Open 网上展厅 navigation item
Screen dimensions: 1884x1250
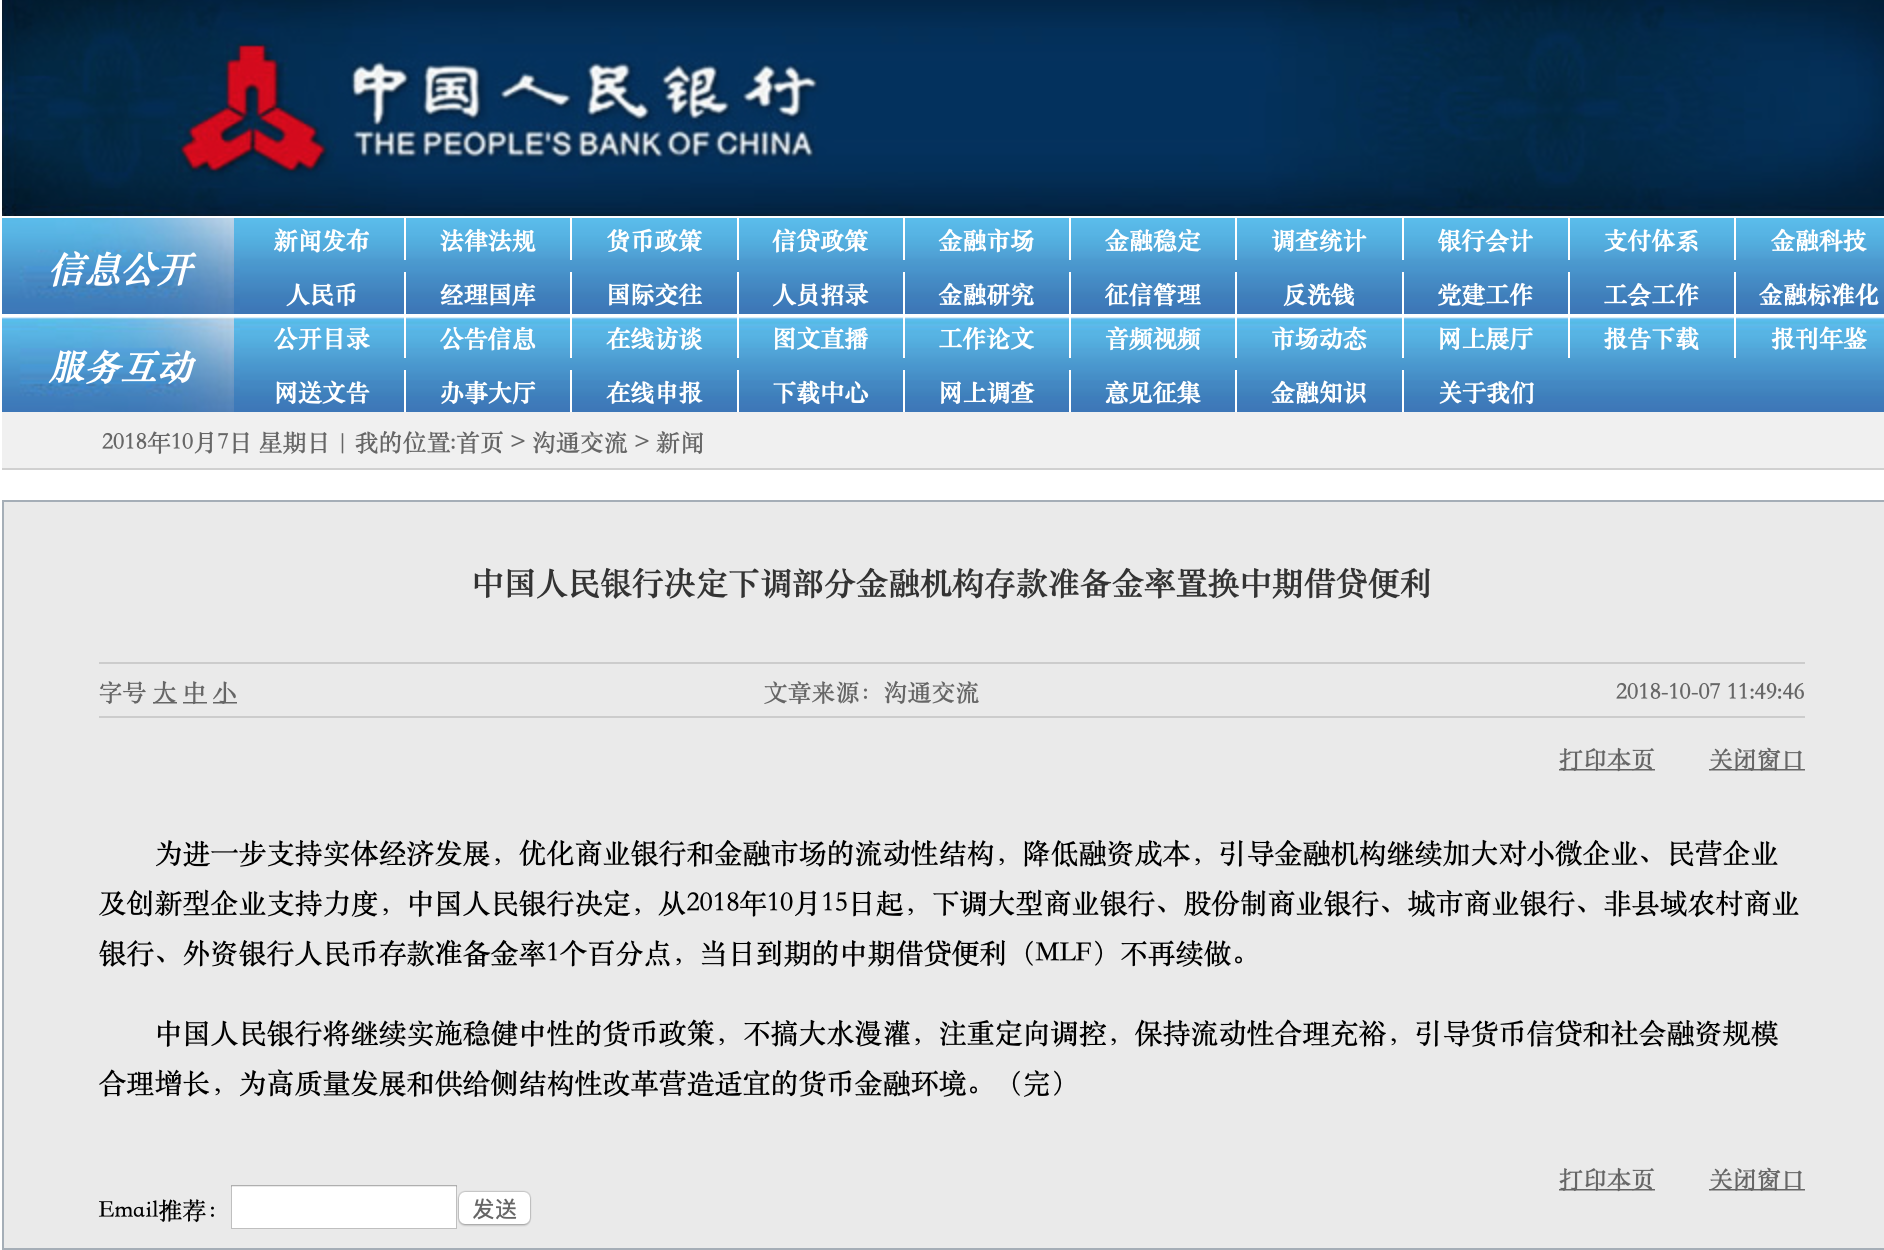[x=1485, y=339]
